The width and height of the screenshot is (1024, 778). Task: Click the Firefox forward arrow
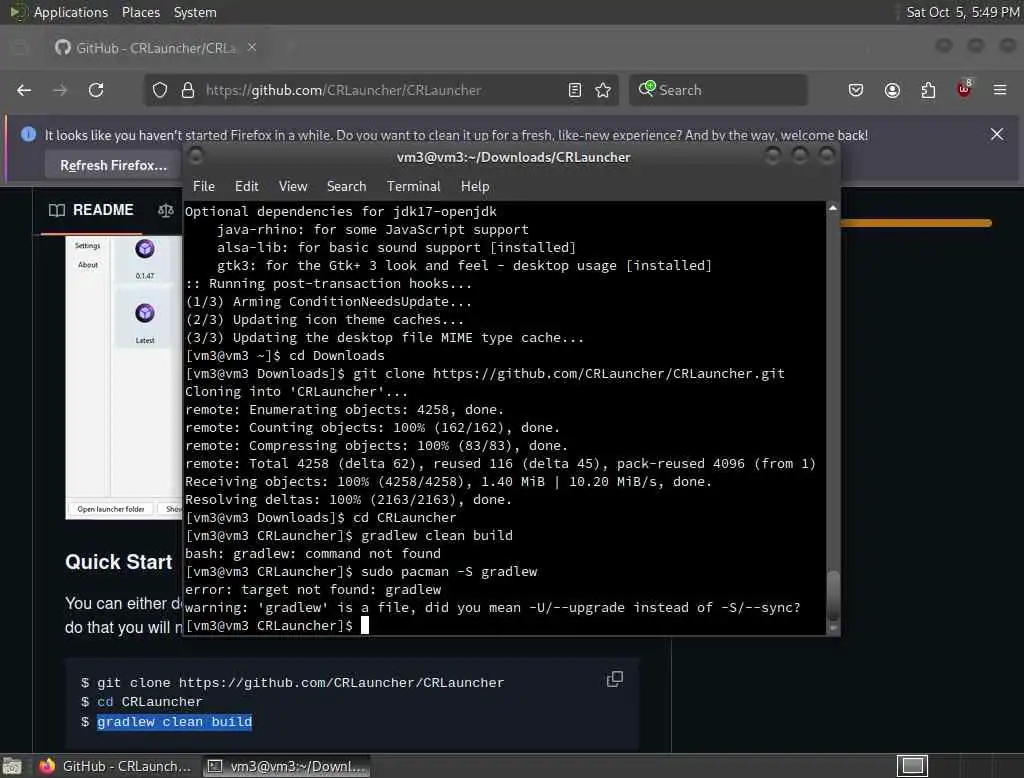[60, 90]
